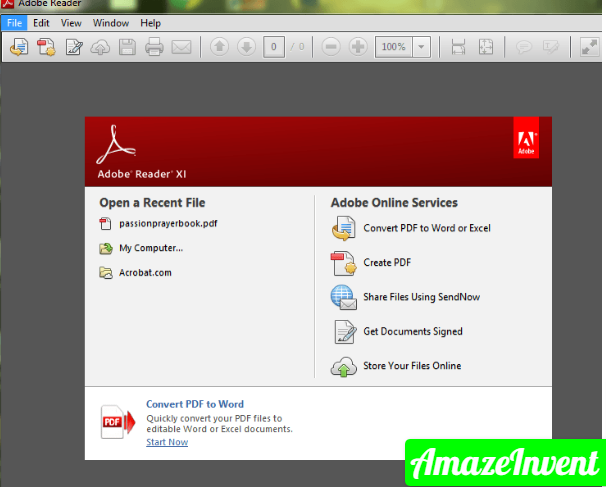606x487 pixels.
Task: Click the cloud upload toolbar icon
Action: click(x=100, y=48)
